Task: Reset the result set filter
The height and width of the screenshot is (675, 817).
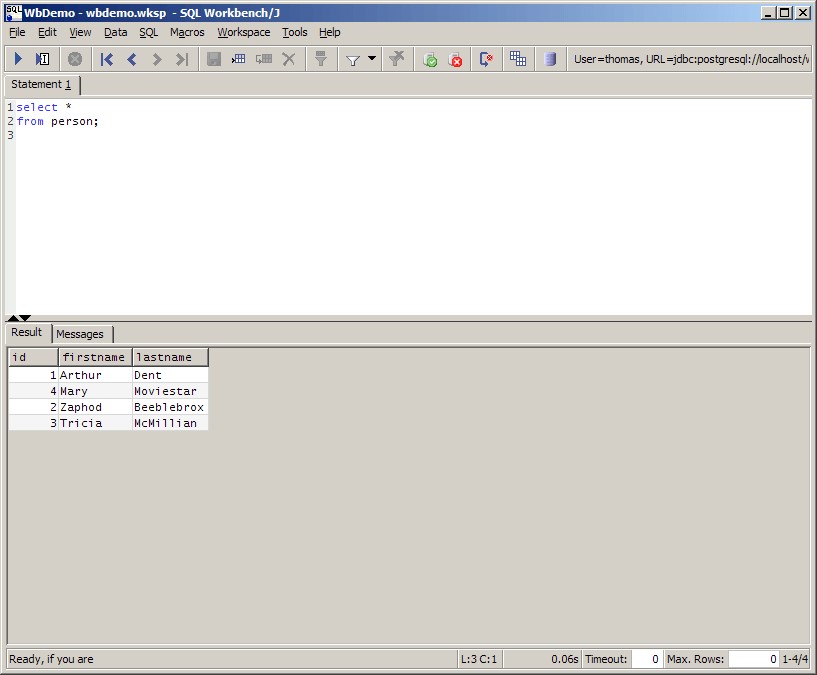Action: pyautogui.click(x=395, y=58)
